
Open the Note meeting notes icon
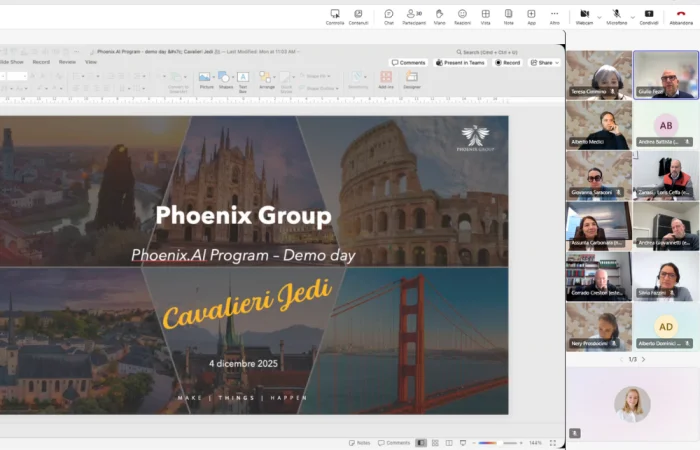(x=509, y=15)
